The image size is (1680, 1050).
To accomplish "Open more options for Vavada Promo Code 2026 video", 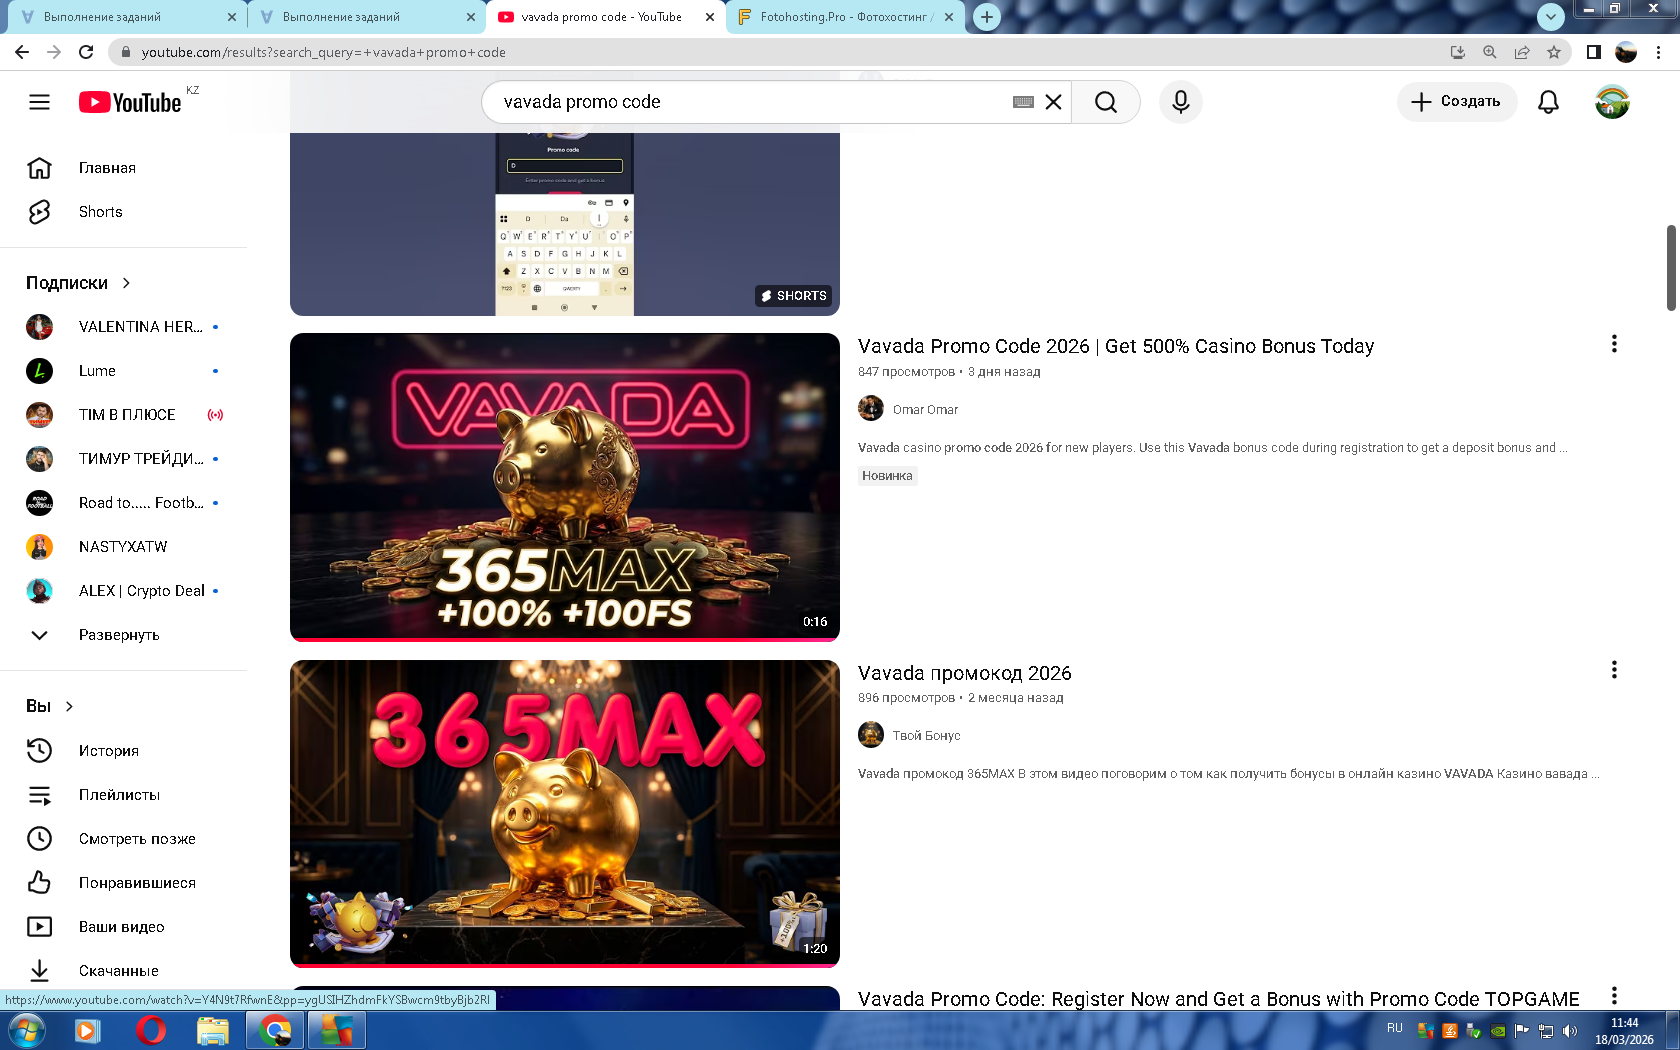I will pyautogui.click(x=1614, y=344).
